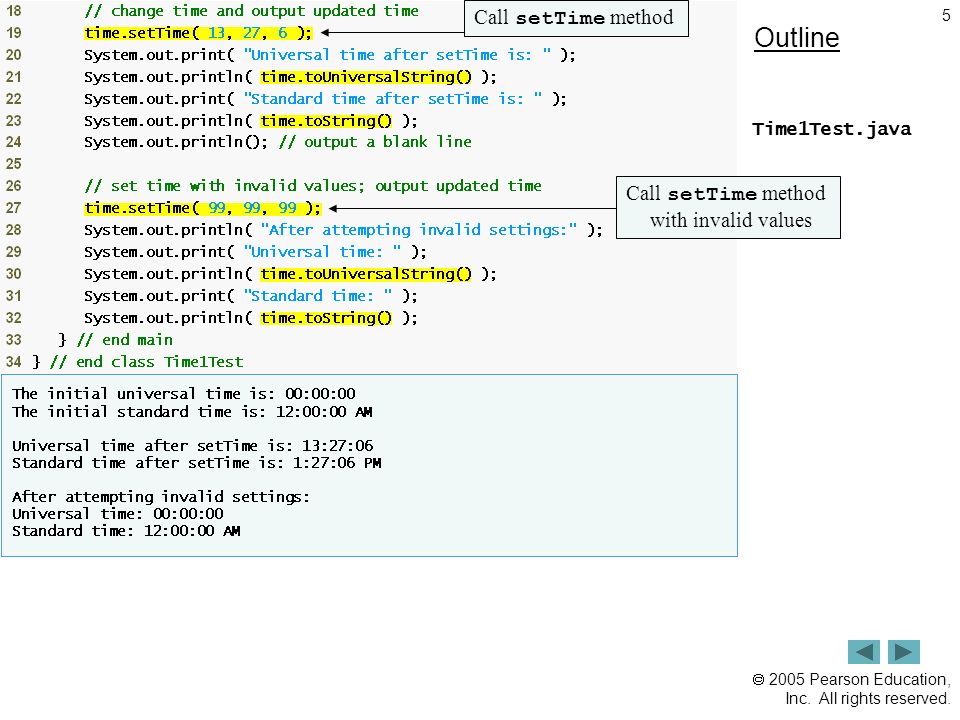Click output "Standard time after setTime is: 1:27:06 PM"
Screen dimensions: 960x720
click(x=197, y=463)
